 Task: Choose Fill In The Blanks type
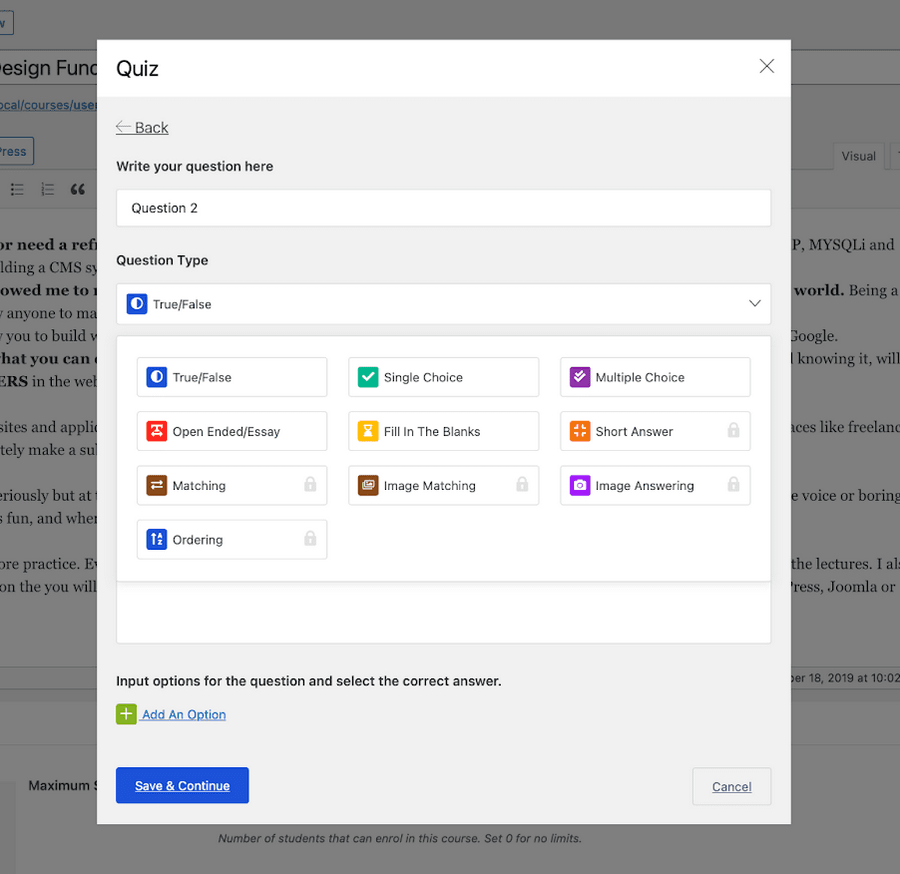click(x=443, y=431)
